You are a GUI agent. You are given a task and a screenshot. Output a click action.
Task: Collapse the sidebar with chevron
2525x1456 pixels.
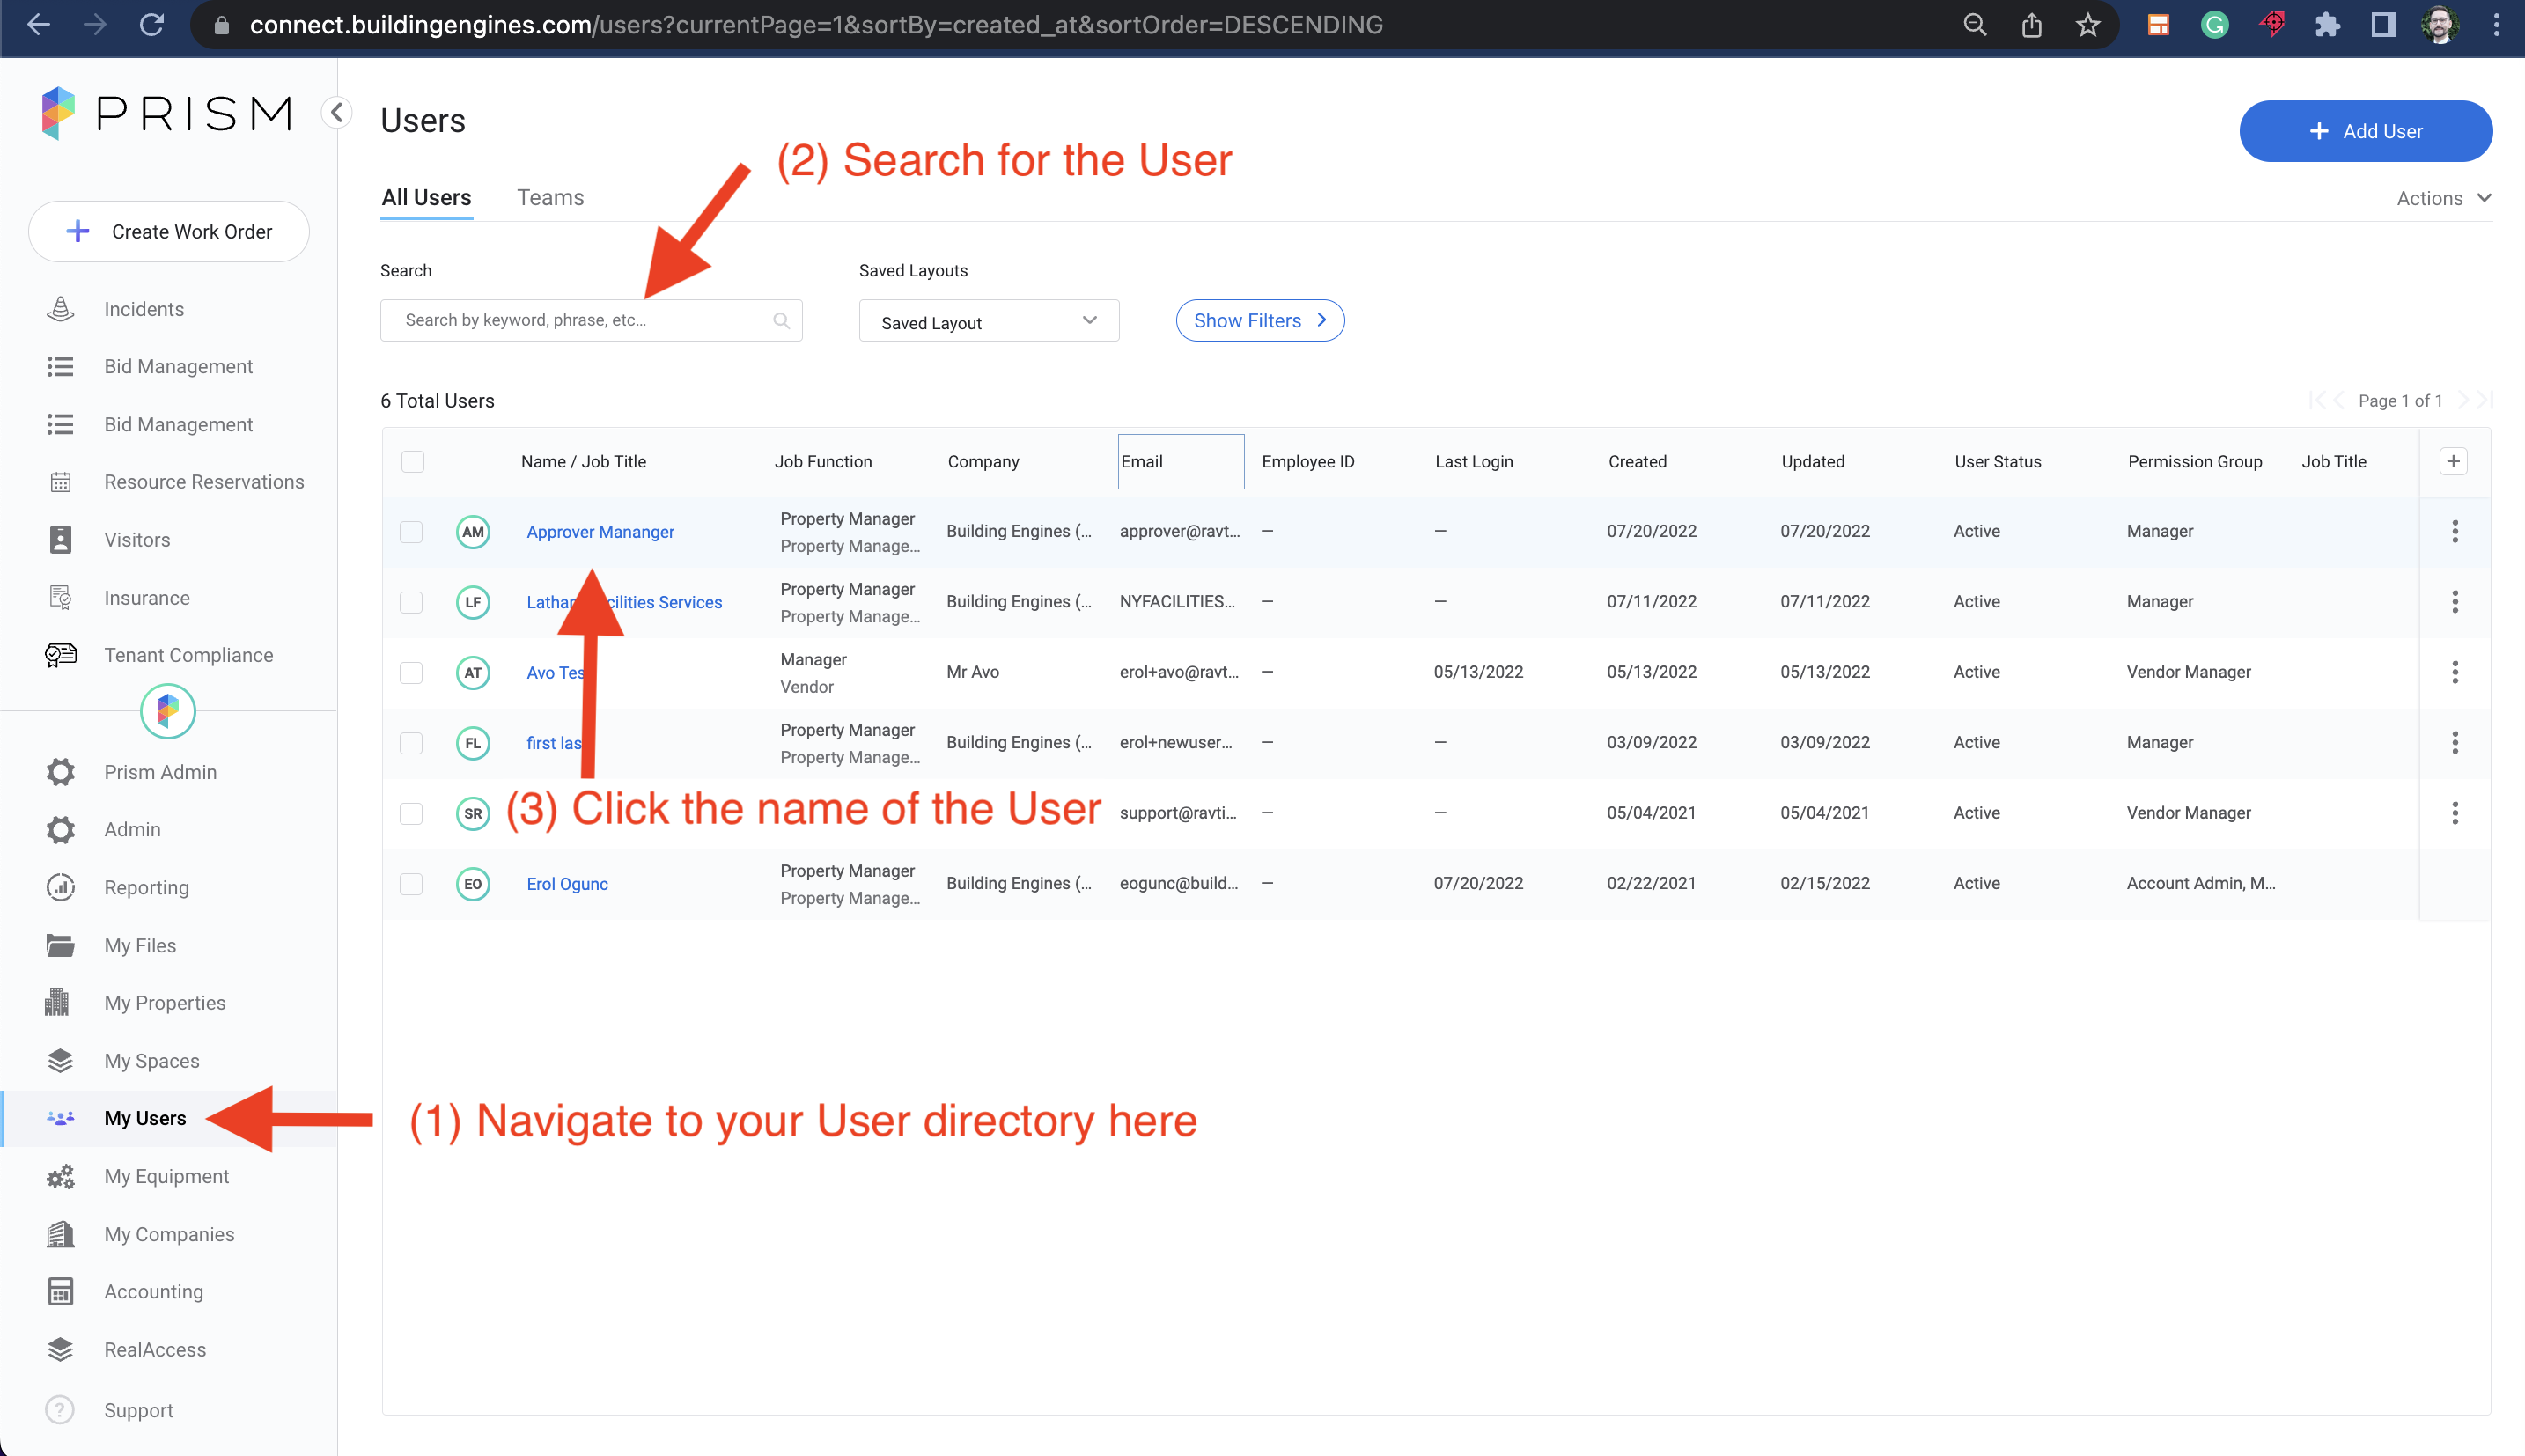pos(337,112)
